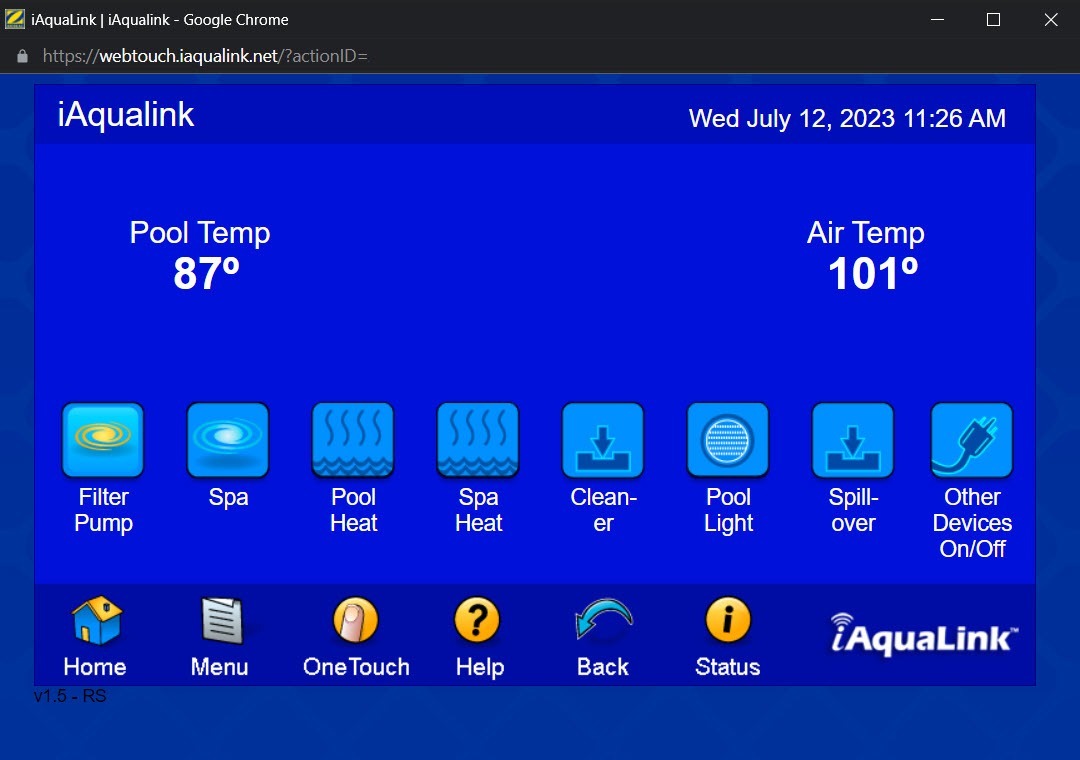Click the Other Devices On/Off label
1080x760 pixels.
click(973, 523)
